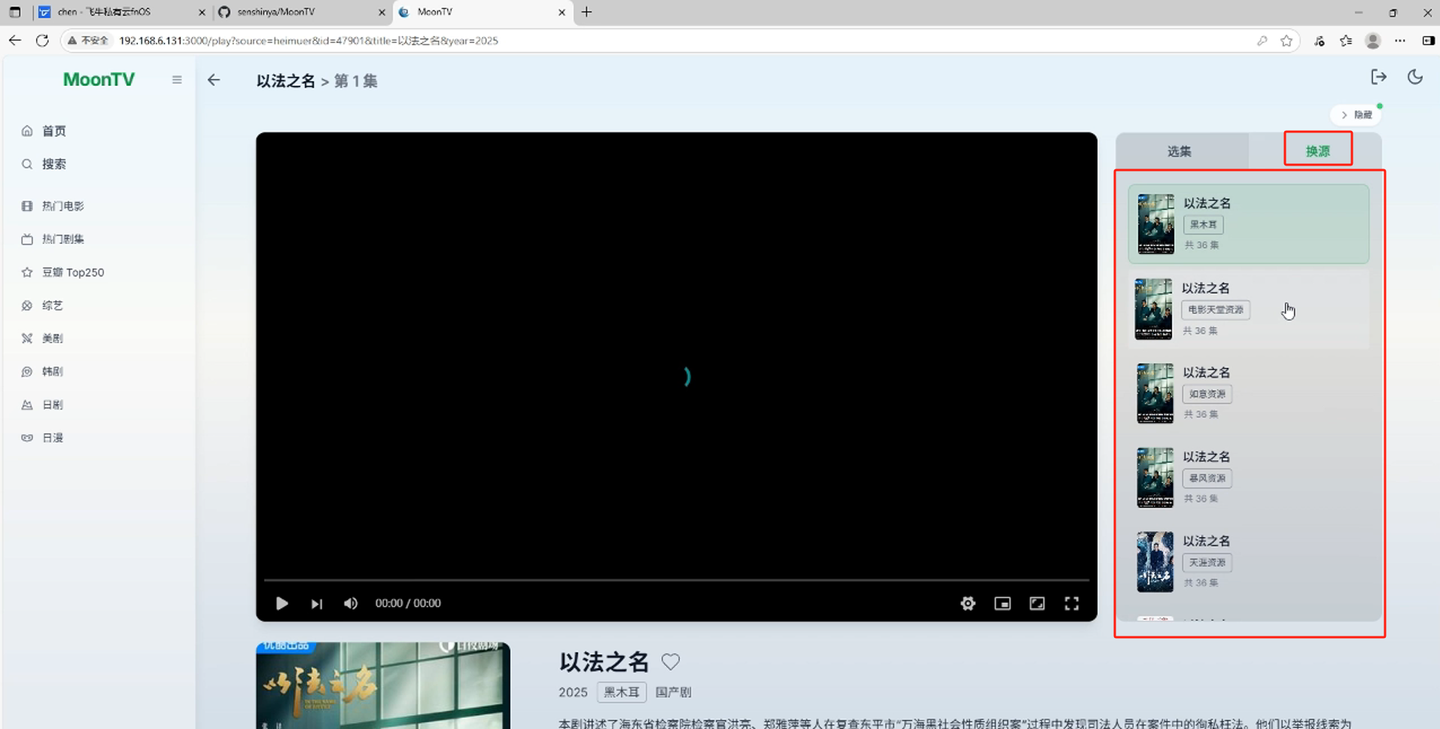Favorite the show with the heart icon
This screenshot has width=1440, height=729.
[x=670, y=661]
